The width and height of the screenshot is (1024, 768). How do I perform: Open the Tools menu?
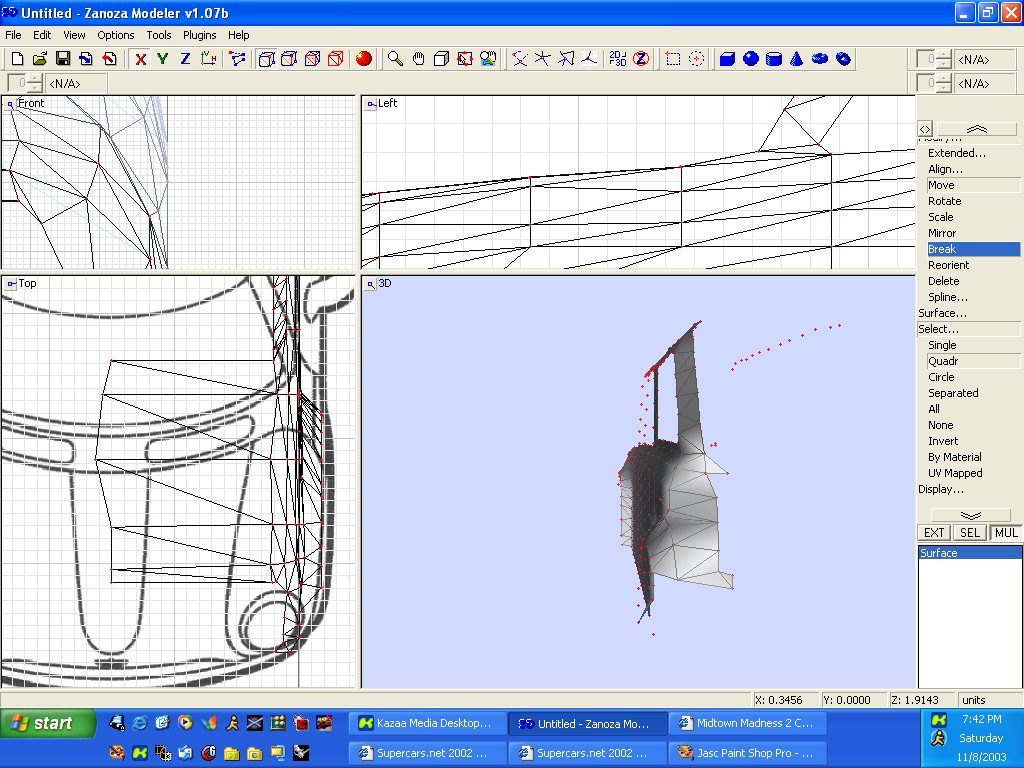(159, 35)
